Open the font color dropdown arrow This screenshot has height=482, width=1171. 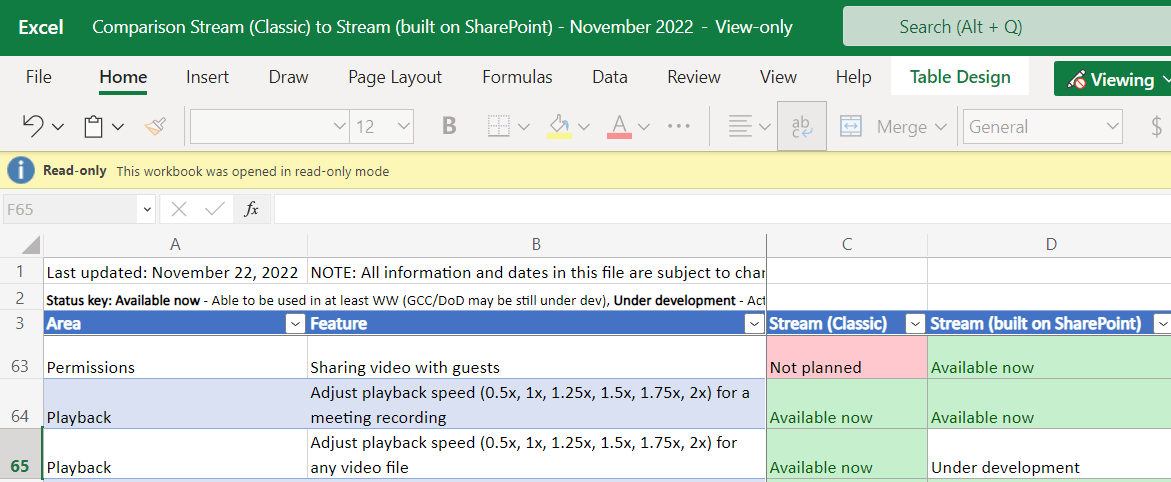coord(644,127)
